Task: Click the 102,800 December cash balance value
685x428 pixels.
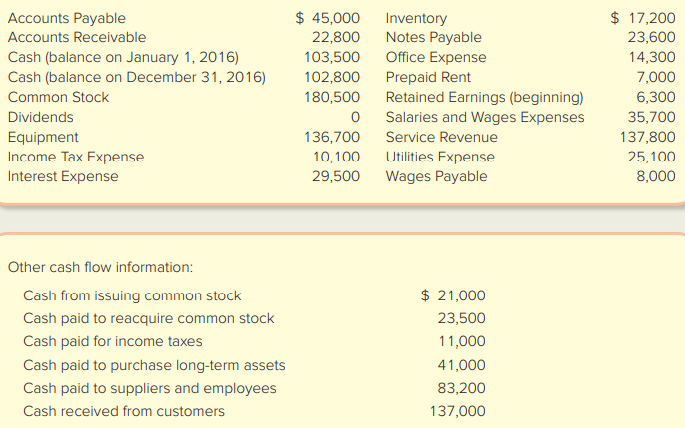Action: tap(332, 77)
